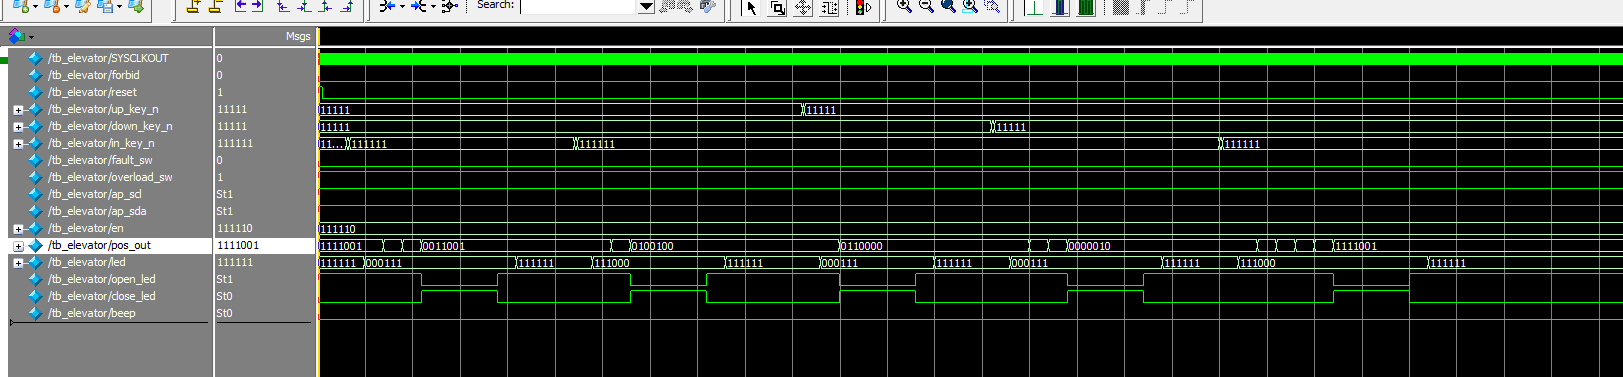This screenshot has width=1623, height=377.
Task: Zoom in using the plus magnifier
Action: pos(904,6)
